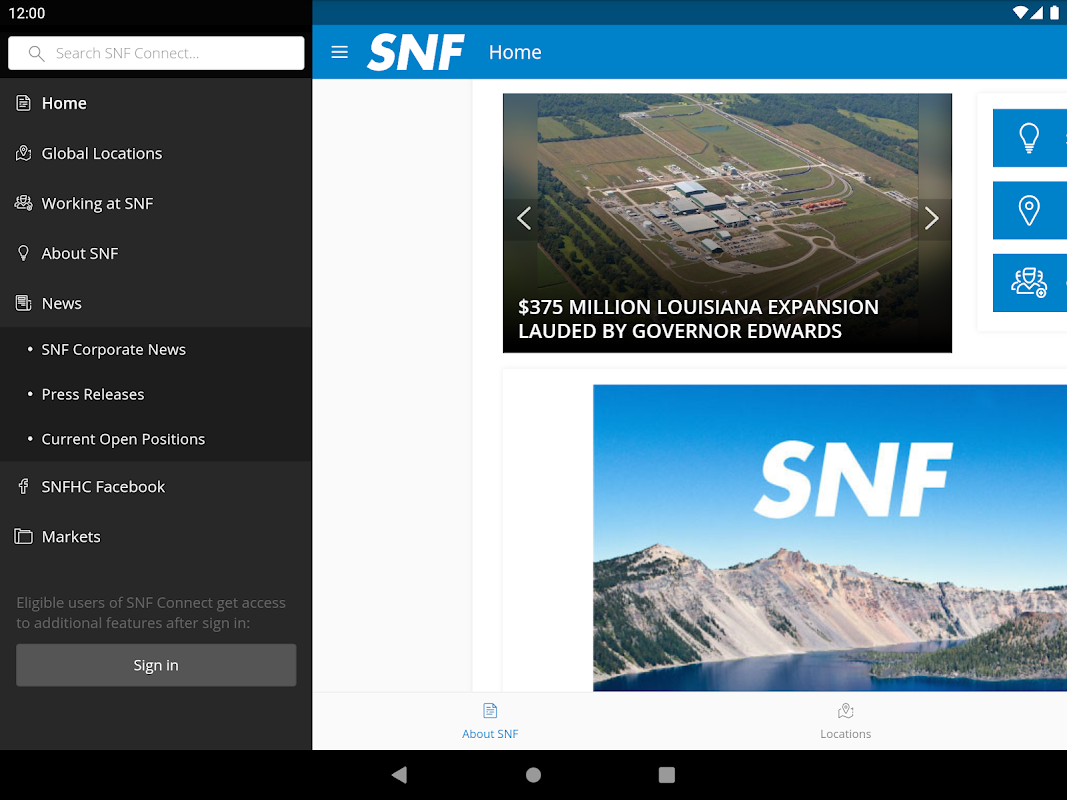Tap the SNF logo in header
1067x800 pixels.
coord(416,52)
